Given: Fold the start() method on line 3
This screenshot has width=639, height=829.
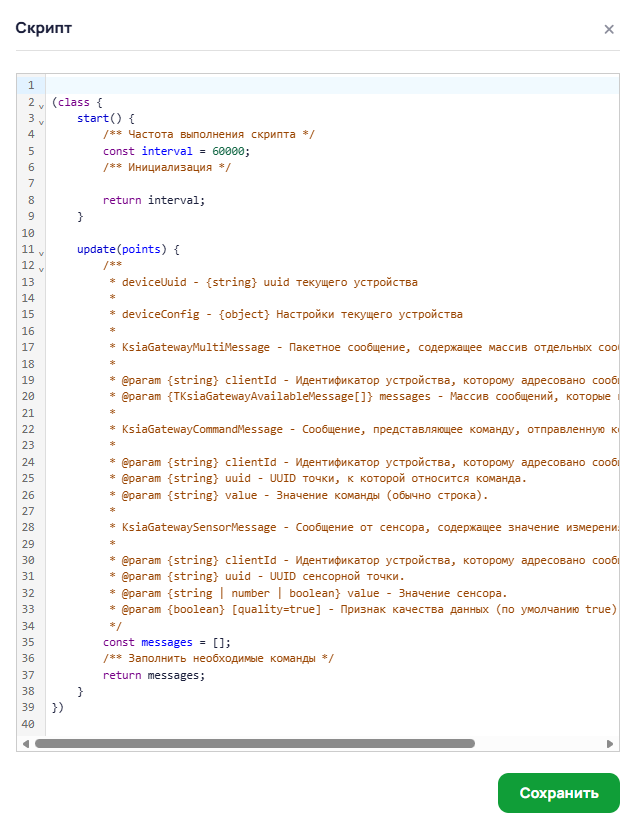Looking at the screenshot, I should pos(41,120).
